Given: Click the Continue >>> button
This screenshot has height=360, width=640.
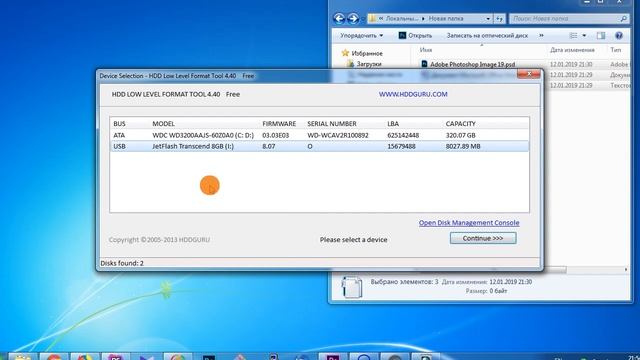Looking at the screenshot, I should click(x=483, y=238).
